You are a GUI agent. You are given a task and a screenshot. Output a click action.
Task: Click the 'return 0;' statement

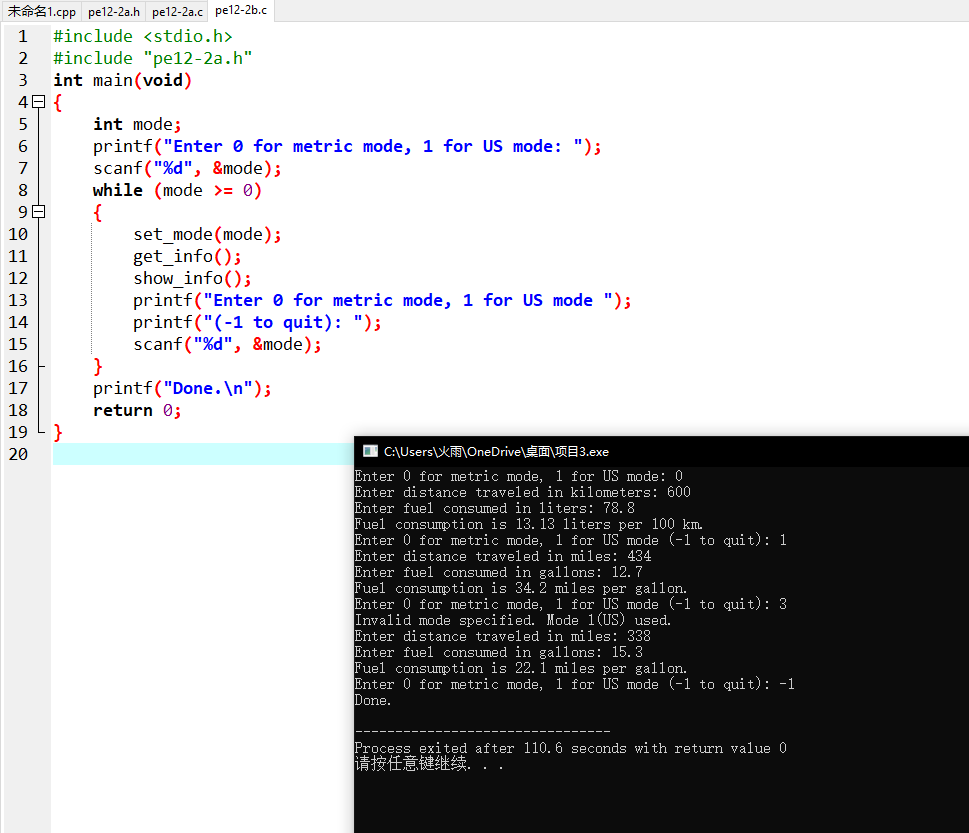(137, 410)
